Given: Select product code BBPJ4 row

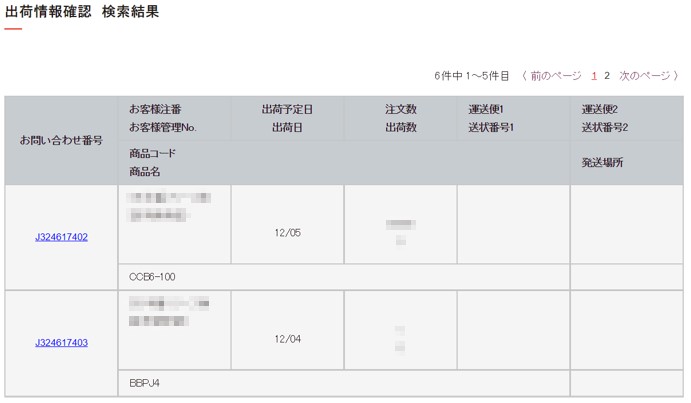Looking at the screenshot, I should click(344, 383).
